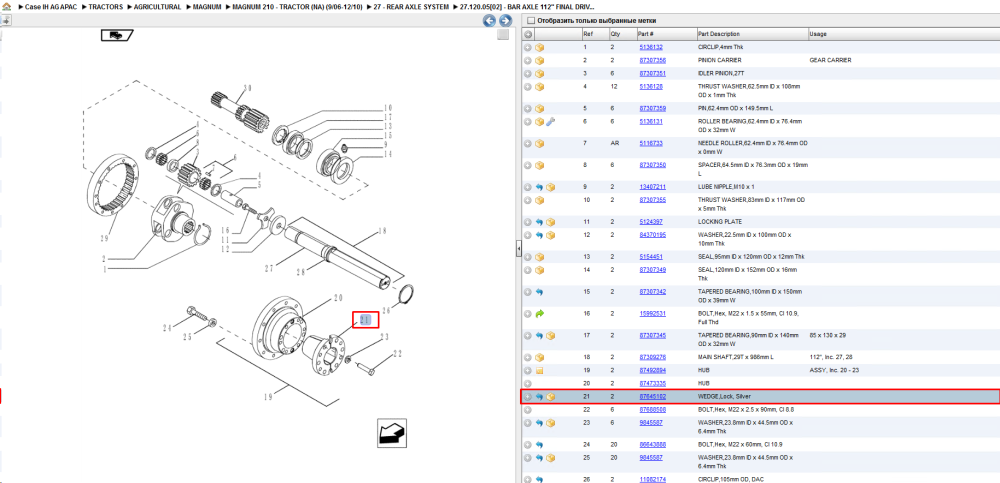Click 'ASSY, Inc. 20 - 23' usage cell
The width and height of the screenshot is (1000, 483).
[832, 371]
